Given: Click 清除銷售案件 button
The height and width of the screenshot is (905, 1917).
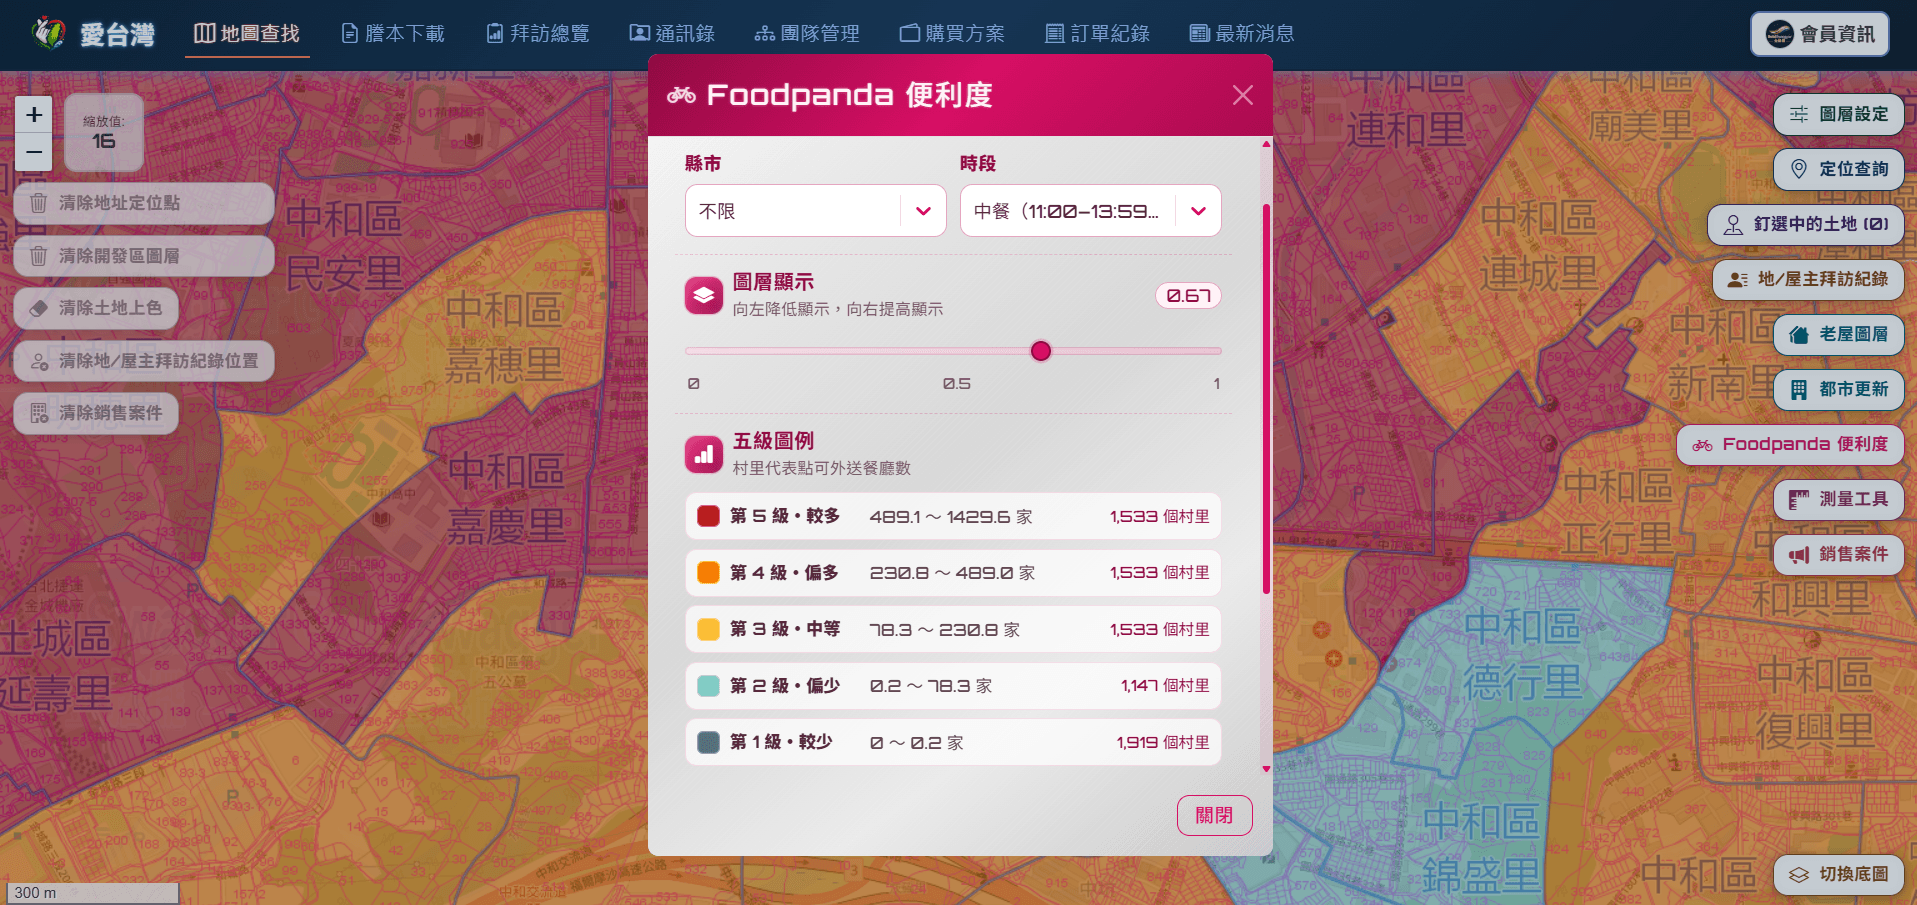Looking at the screenshot, I should pos(96,413).
